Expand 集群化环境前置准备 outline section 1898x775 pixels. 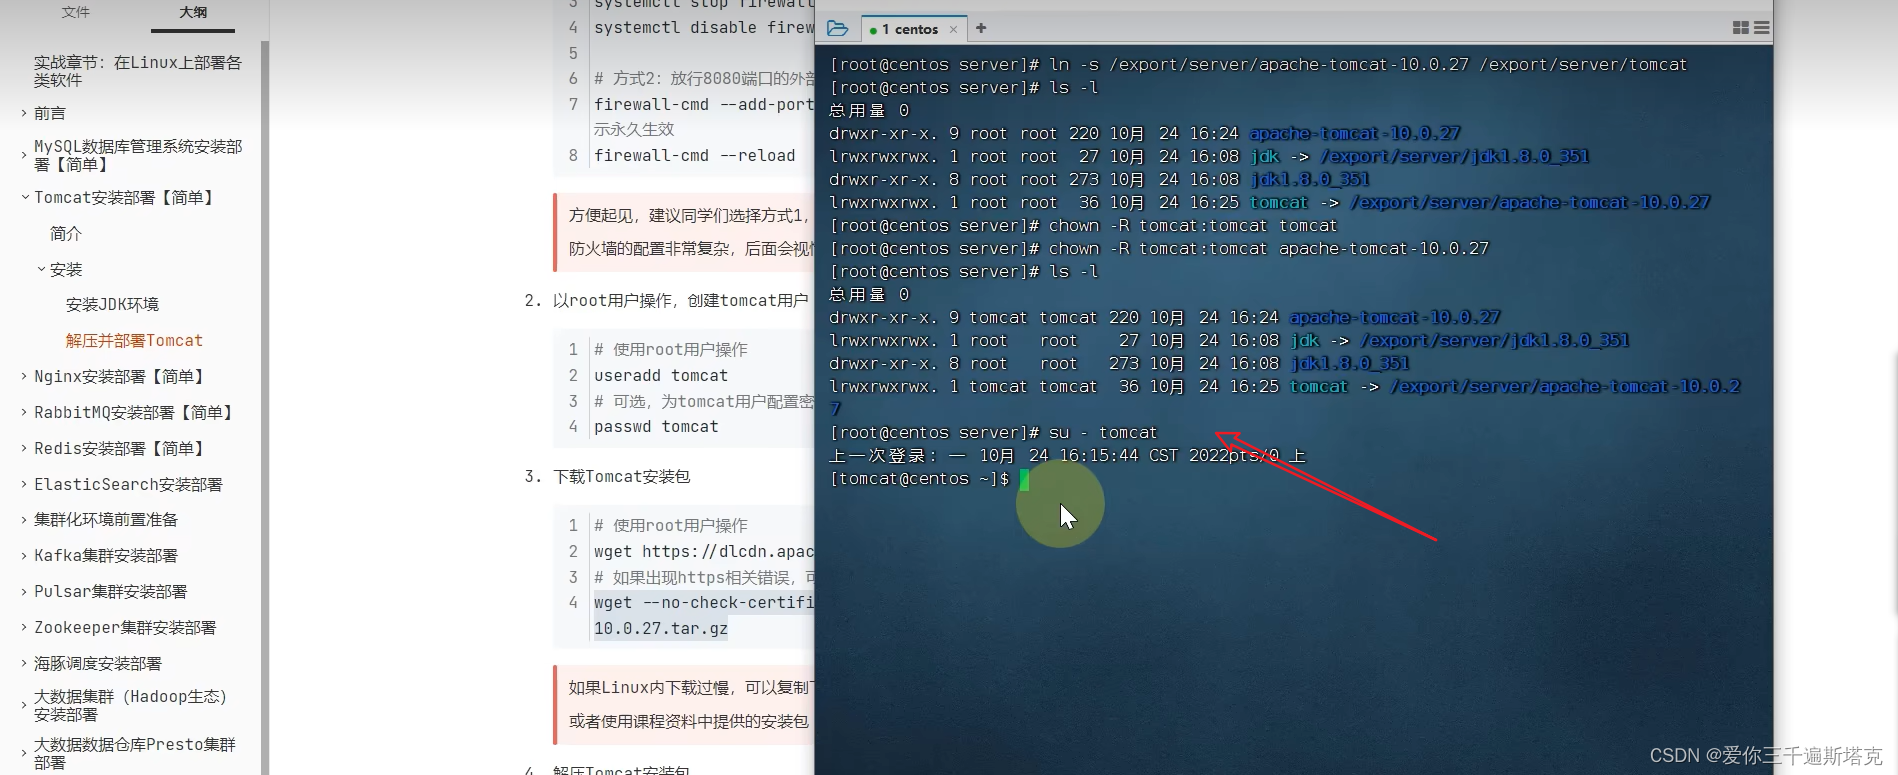tap(24, 519)
